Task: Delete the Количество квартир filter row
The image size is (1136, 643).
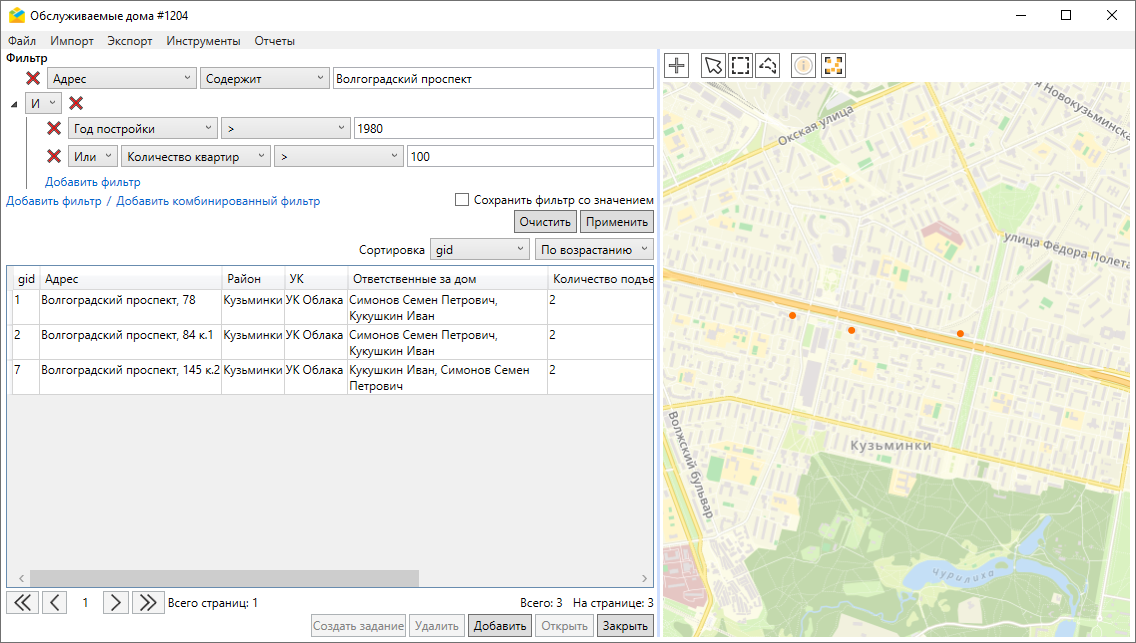Action: (55, 156)
